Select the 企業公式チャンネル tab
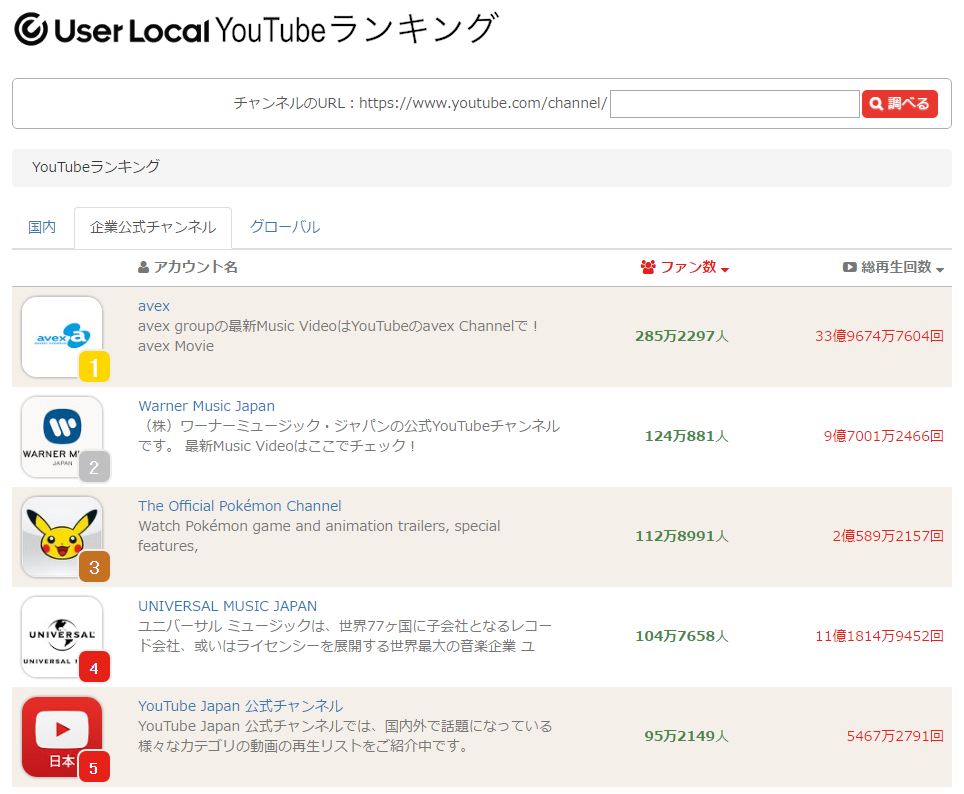 tap(153, 228)
